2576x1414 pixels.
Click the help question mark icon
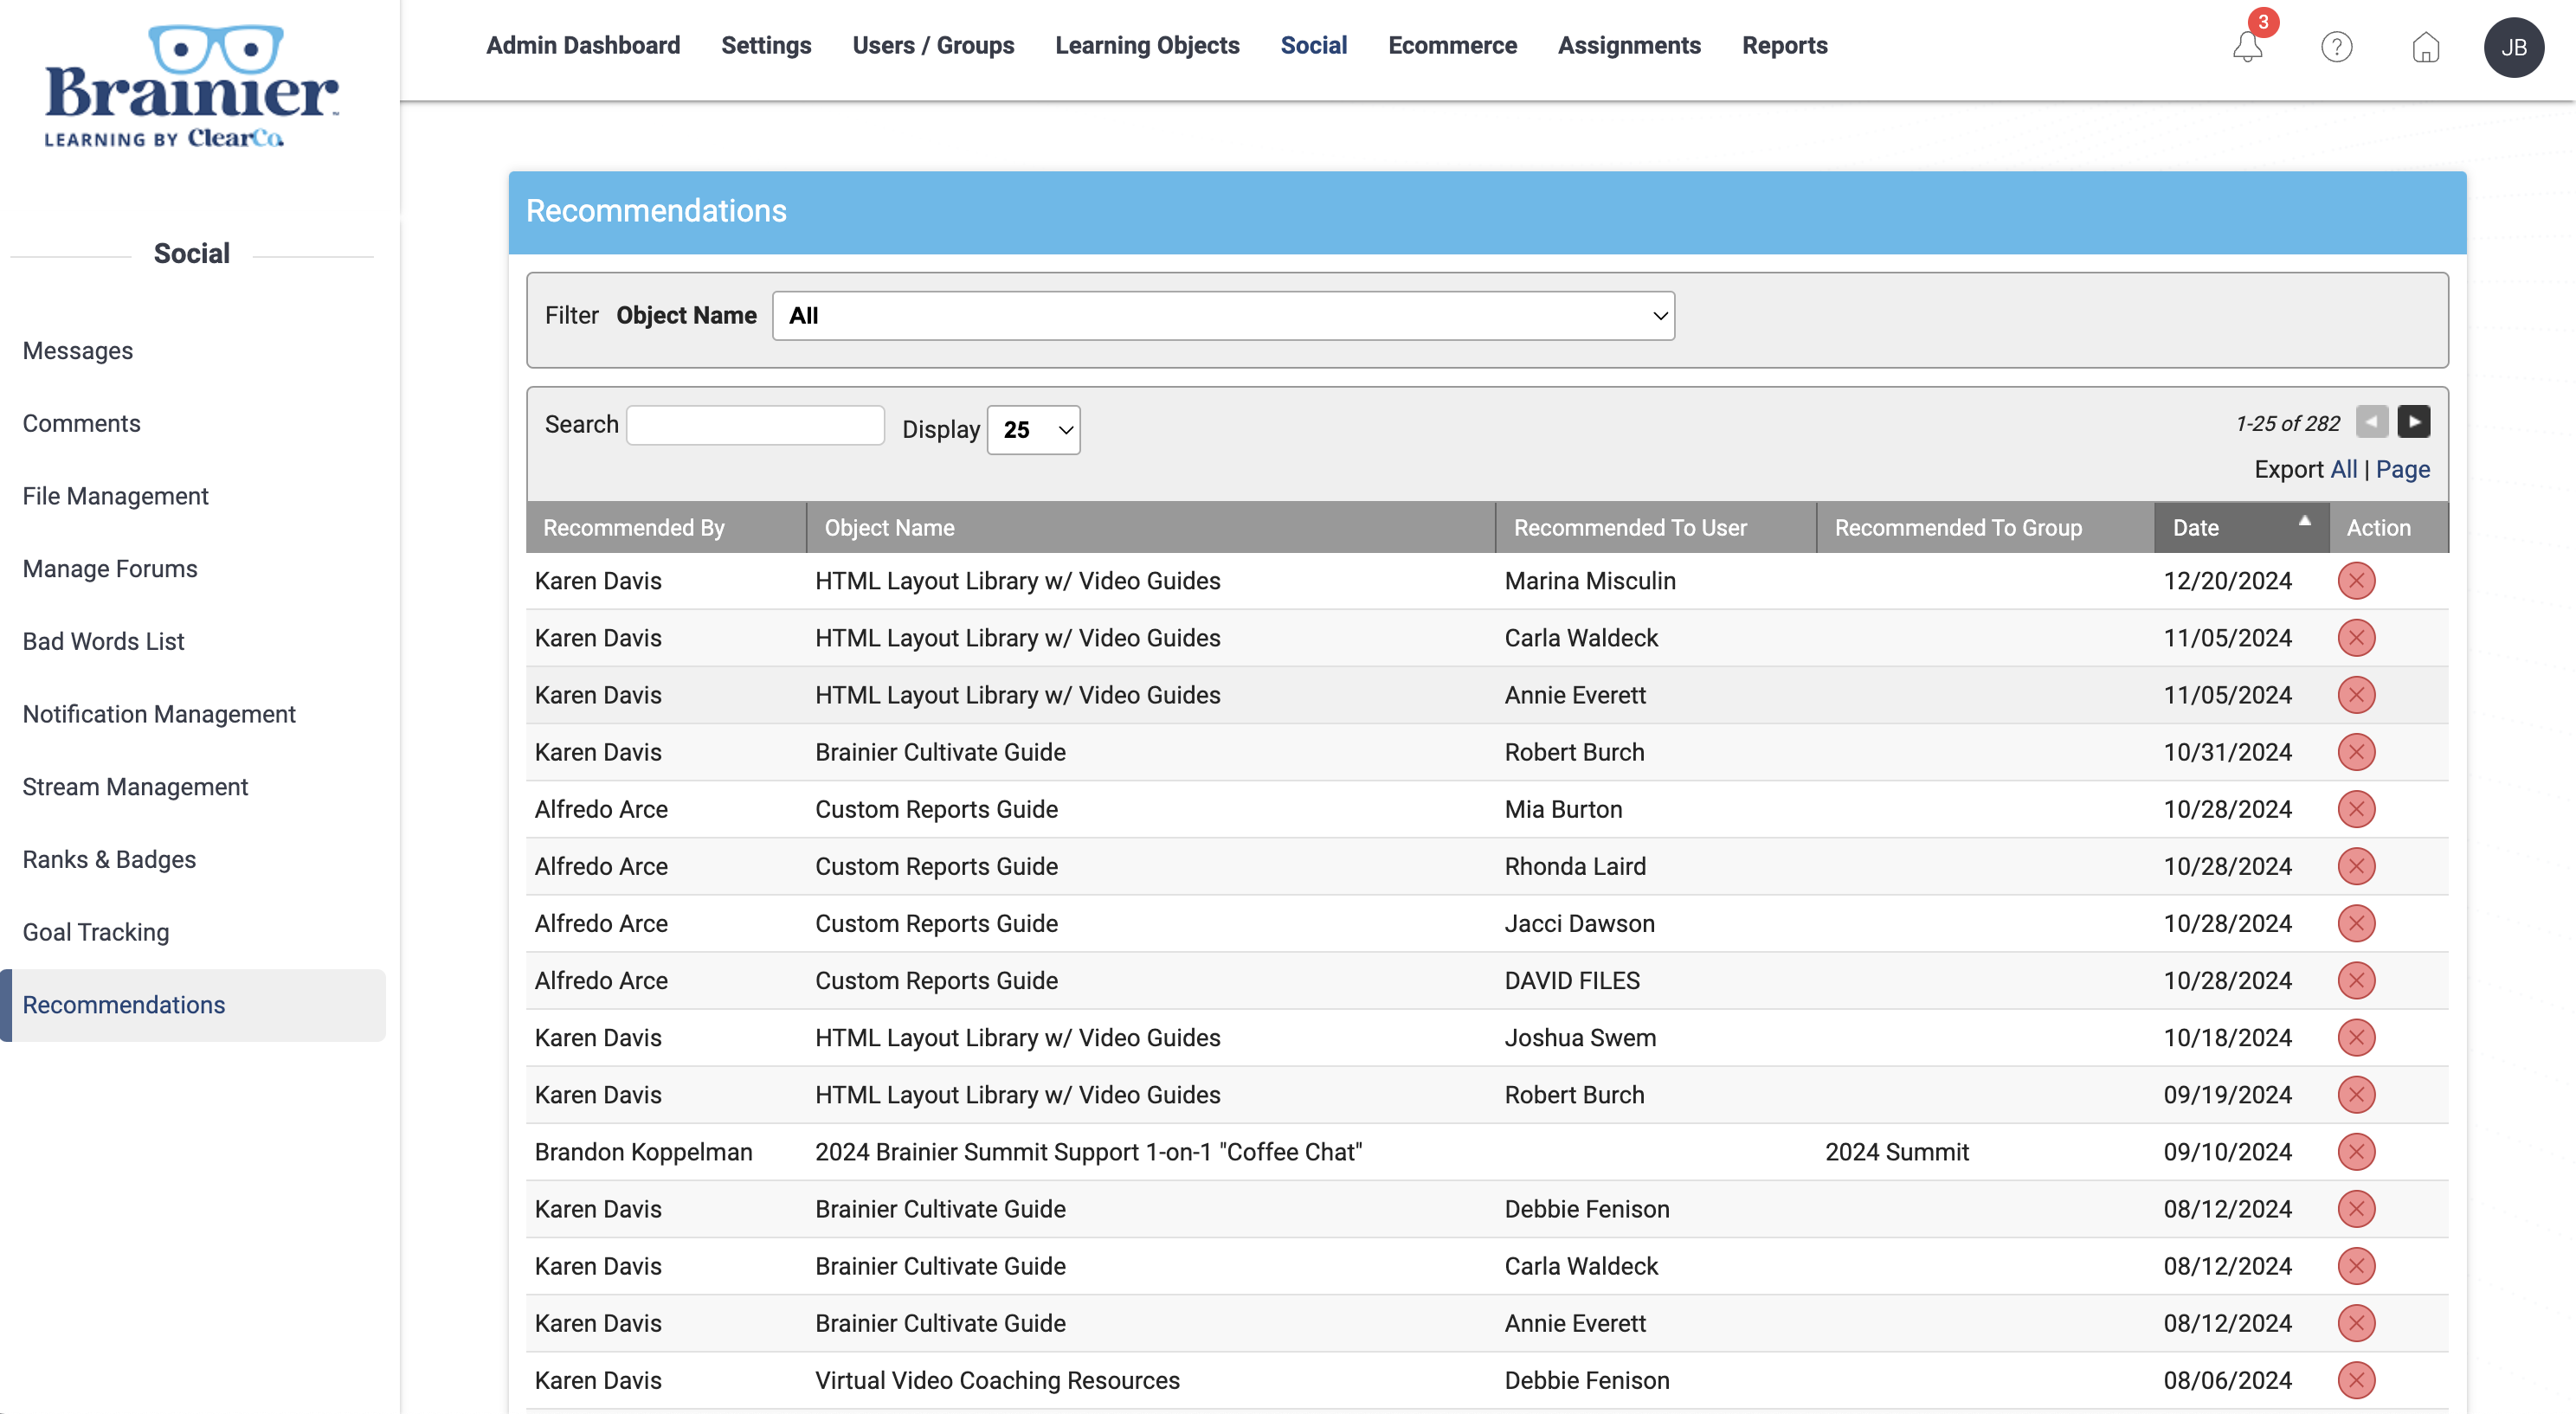coord(2336,47)
